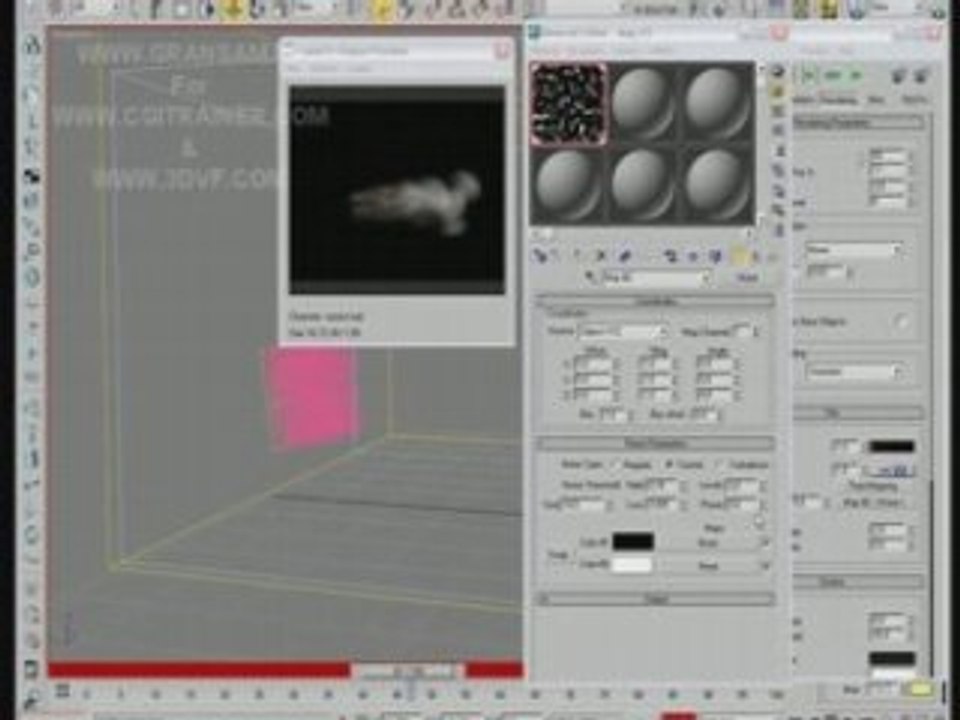Click Make Material Copy icon
Screen dimensions: 960x720
[x=624, y=256]
